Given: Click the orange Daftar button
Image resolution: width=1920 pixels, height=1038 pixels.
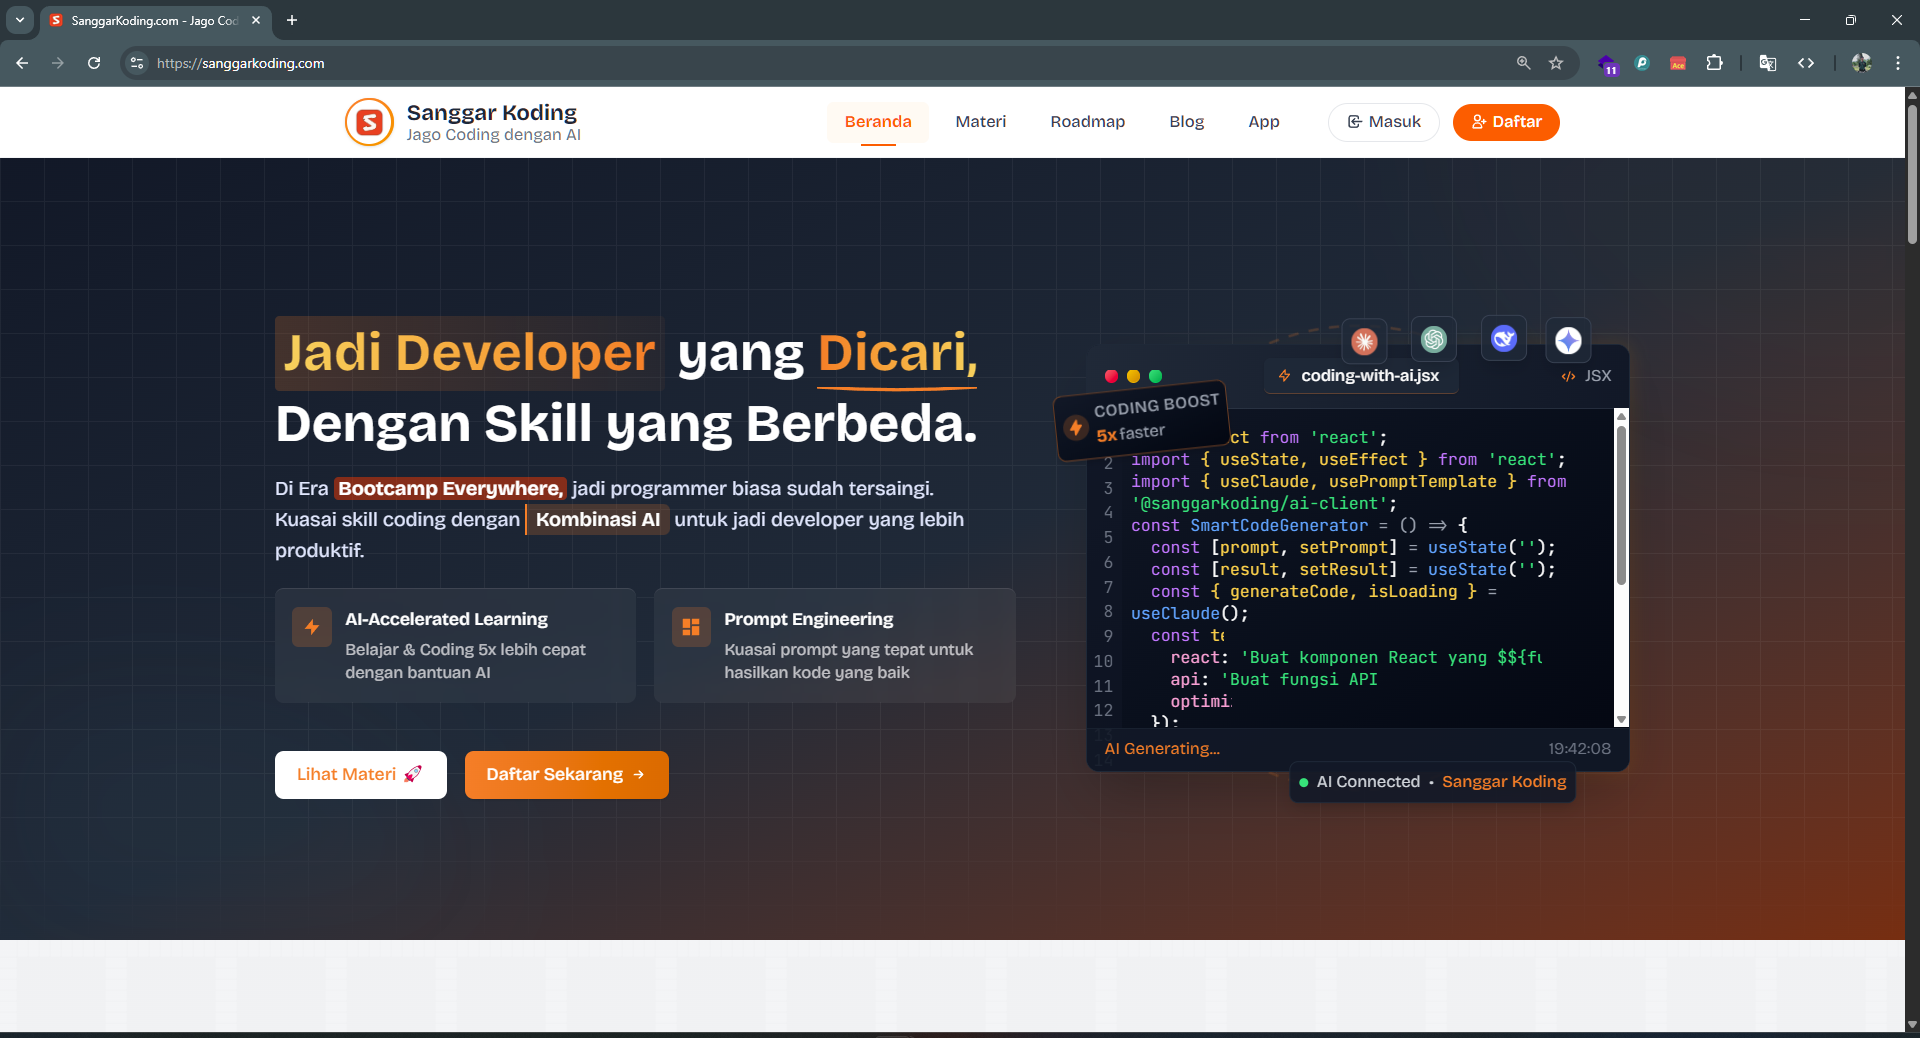Looking at the screenshot, I should tap(1506, 122).
